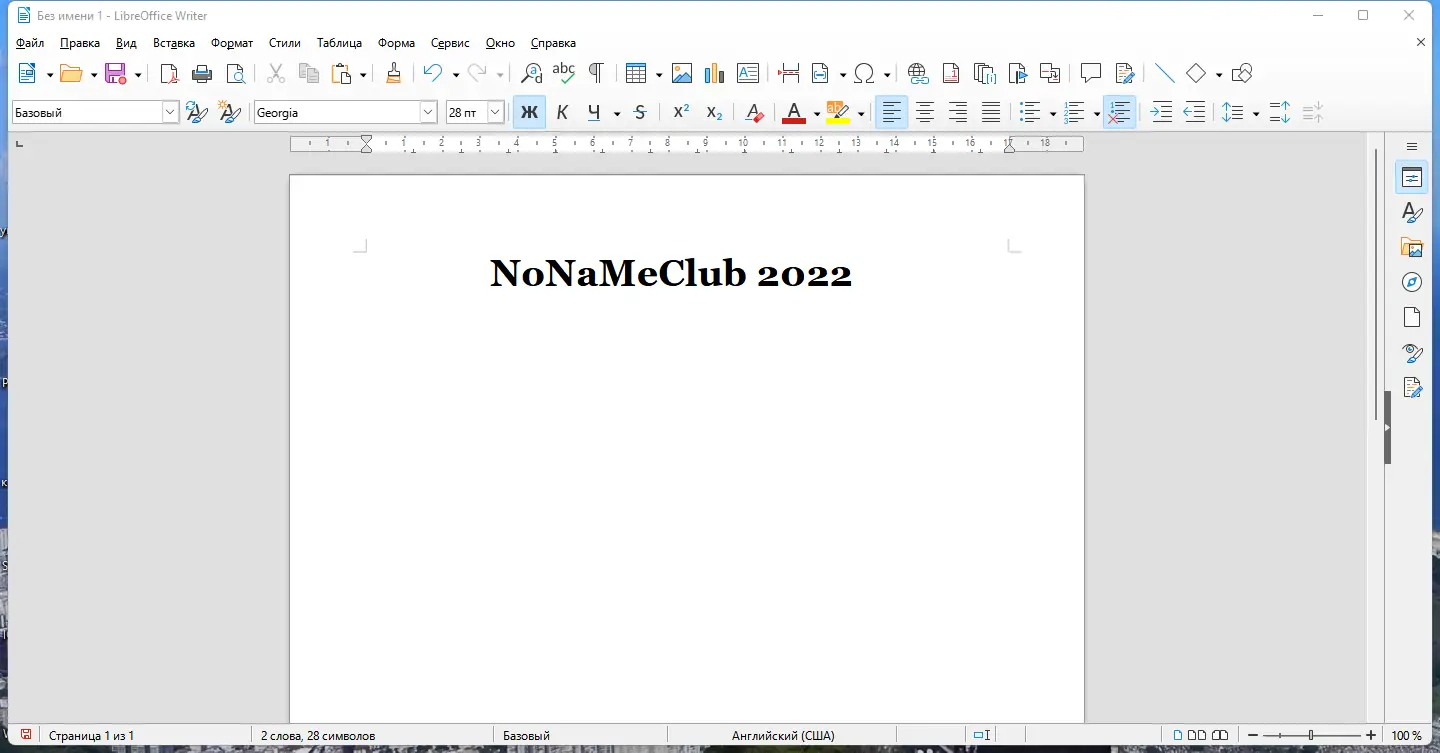This screenshot has height=753, width=1440.
Task: Insert a special character with the Omega icon
Action: (x=865, y=73)
